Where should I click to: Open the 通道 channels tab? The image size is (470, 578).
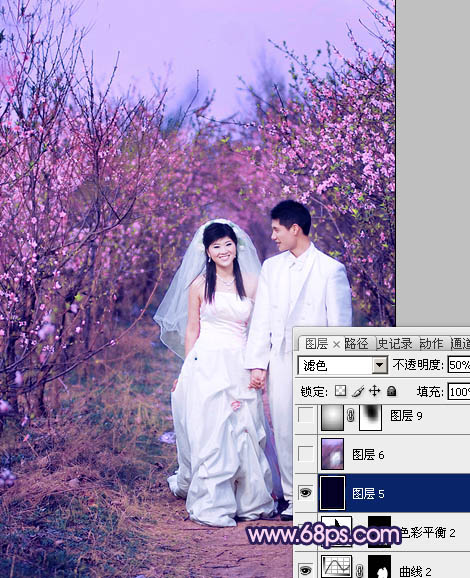pyautogui.click(x=460, y=344)
